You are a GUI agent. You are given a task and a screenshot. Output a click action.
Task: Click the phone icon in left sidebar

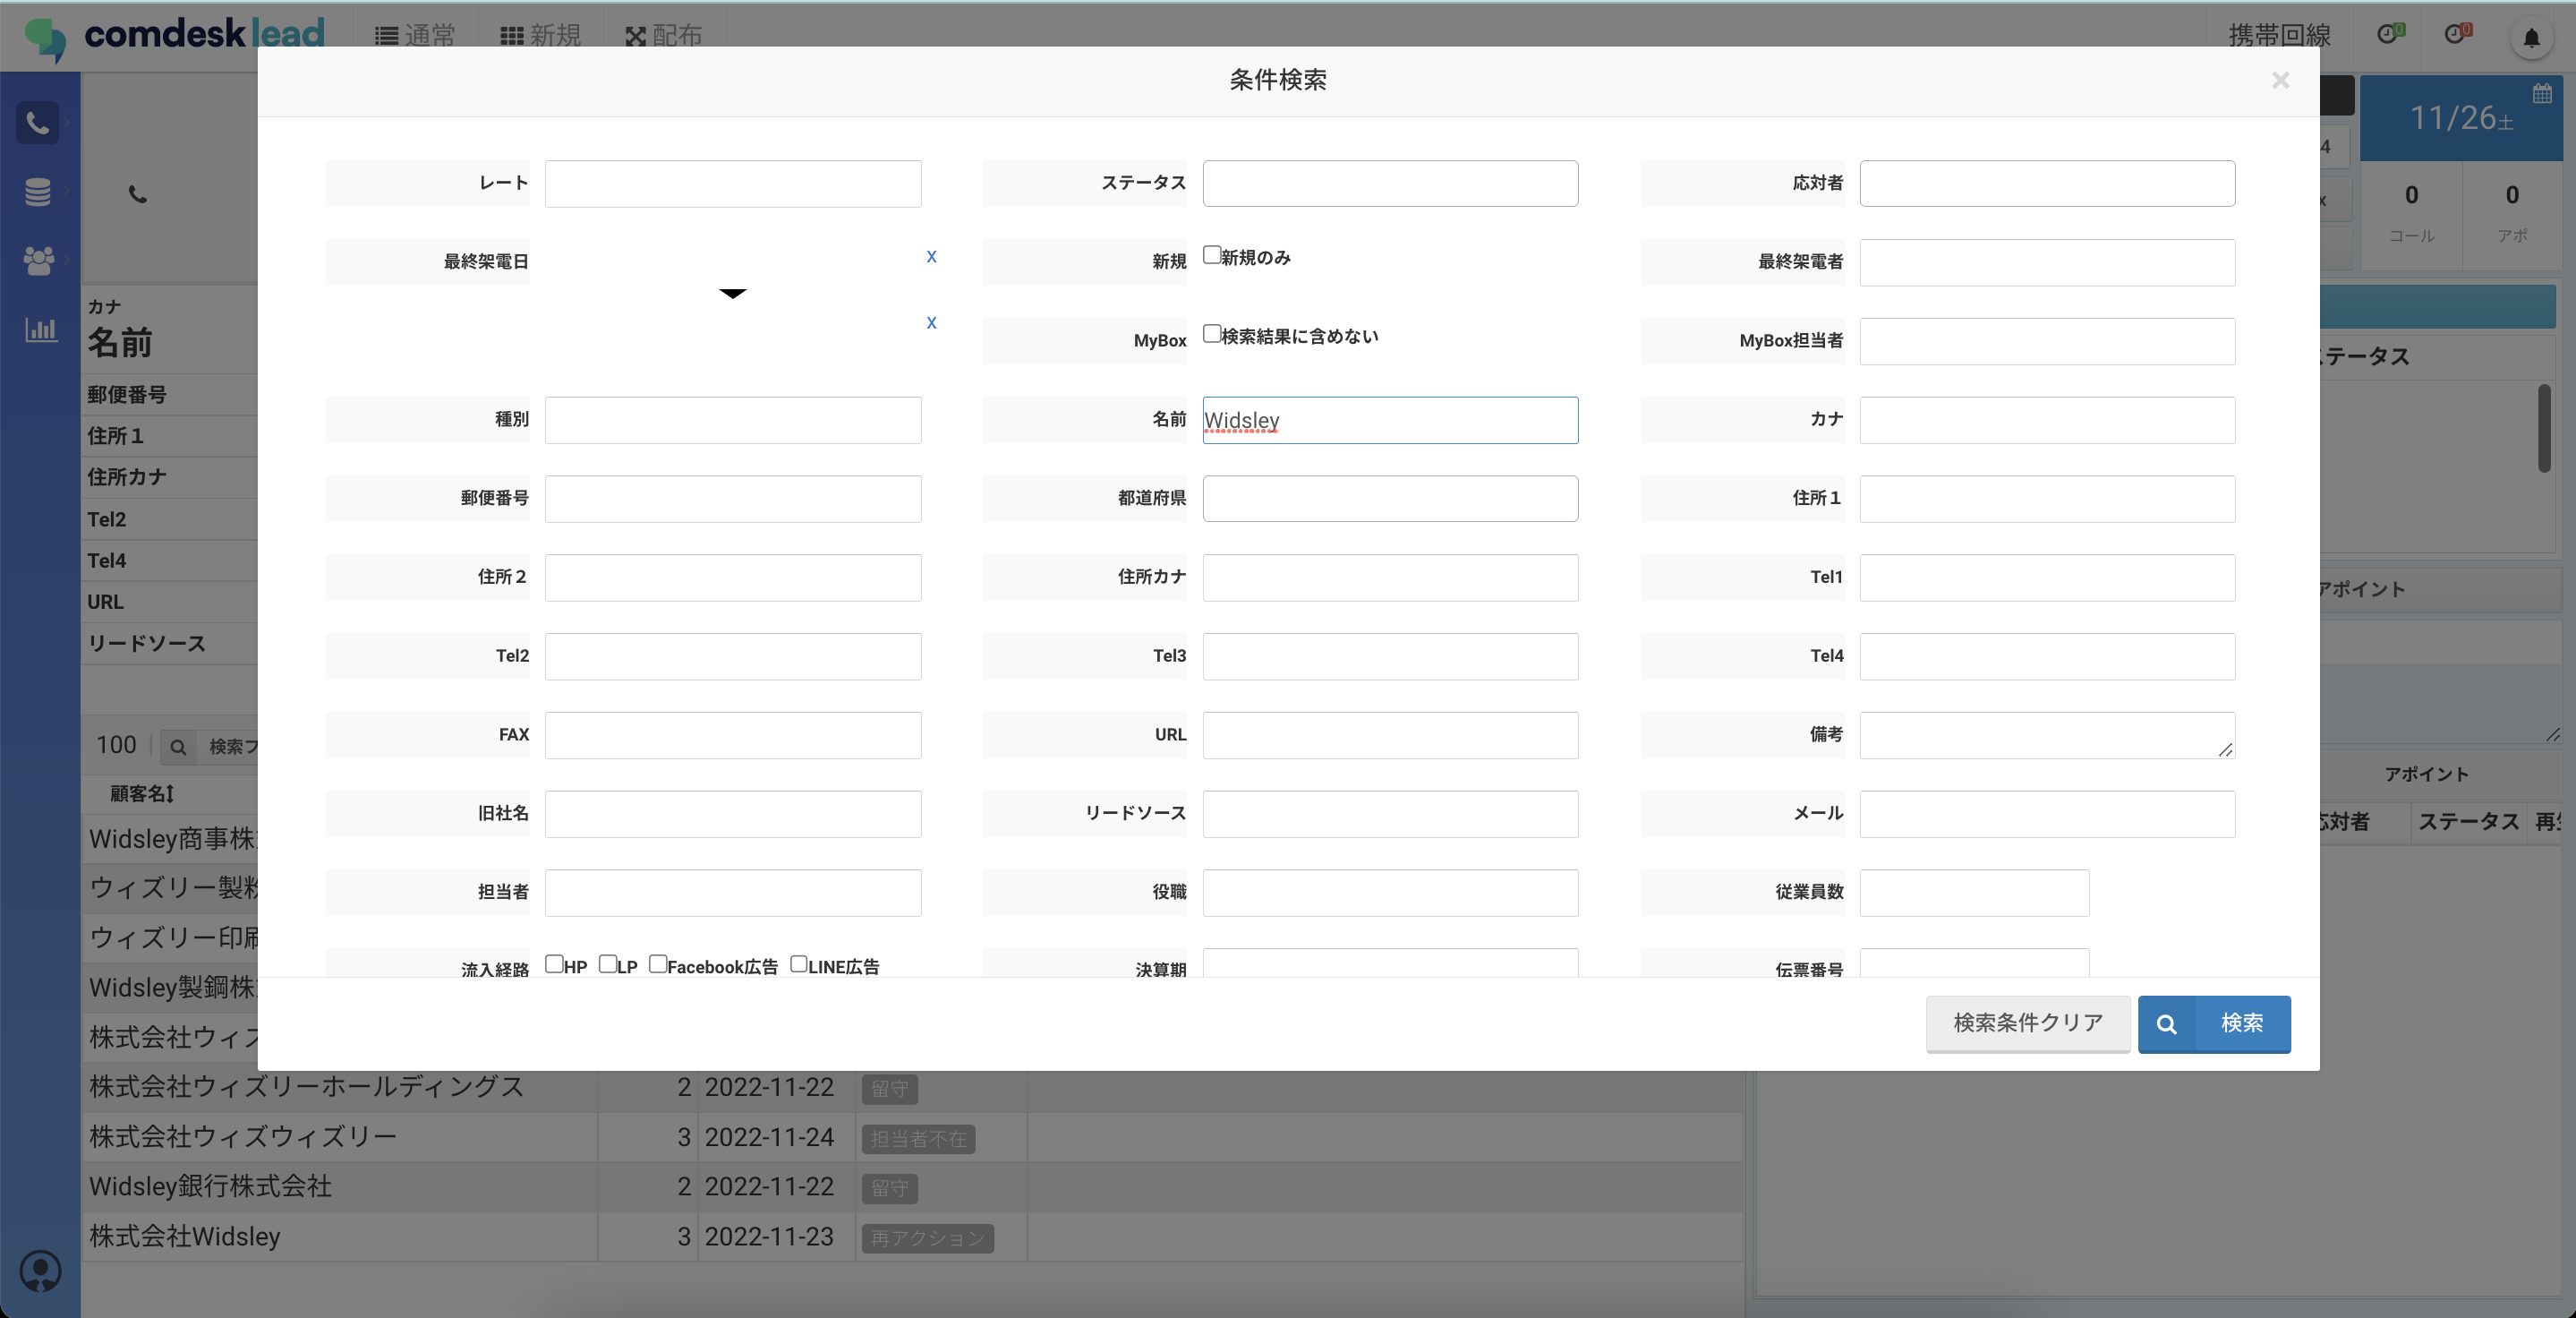tap(38, 123)
